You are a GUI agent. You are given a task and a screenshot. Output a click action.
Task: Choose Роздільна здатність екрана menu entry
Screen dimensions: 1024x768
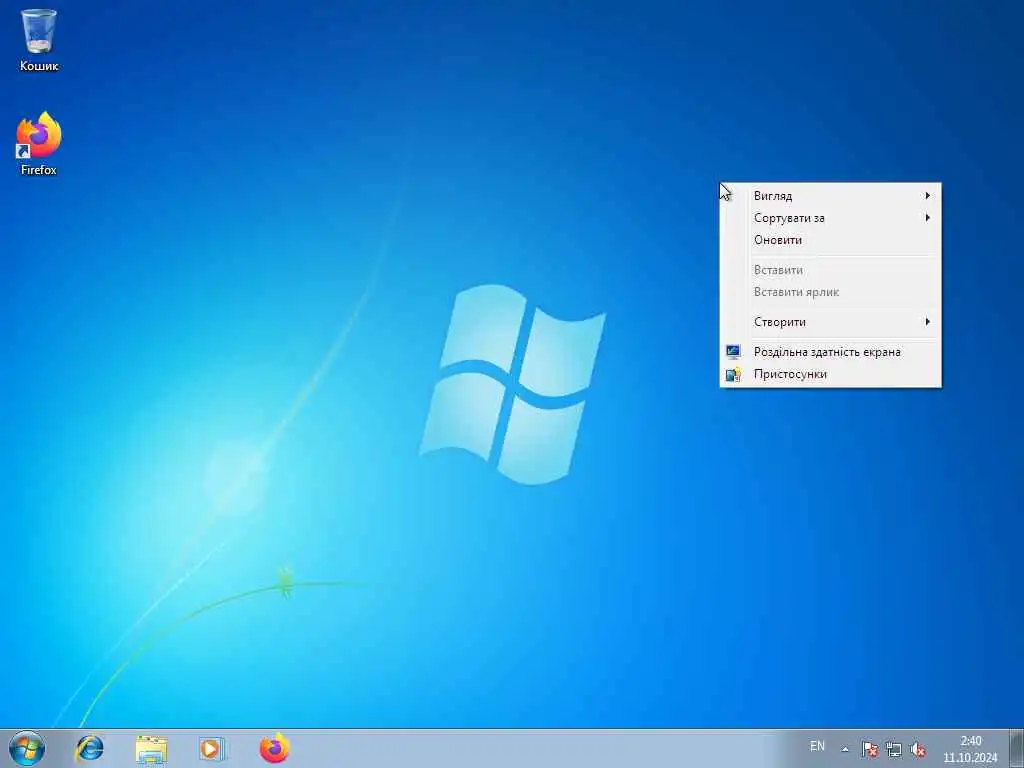click(x=831, y=351)
